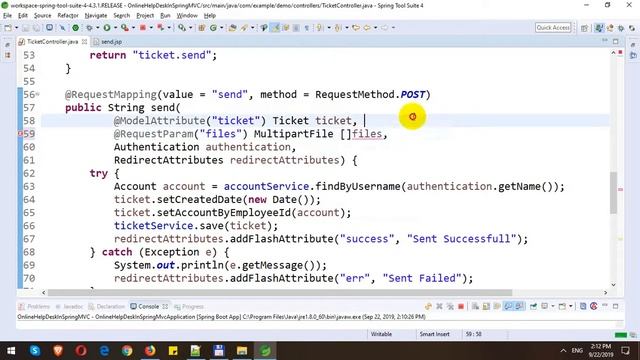The height and width of the screenshot is (360, 640).
Task: Click the Remove All Terminated Launches icon
Action: tap(450, 306)
